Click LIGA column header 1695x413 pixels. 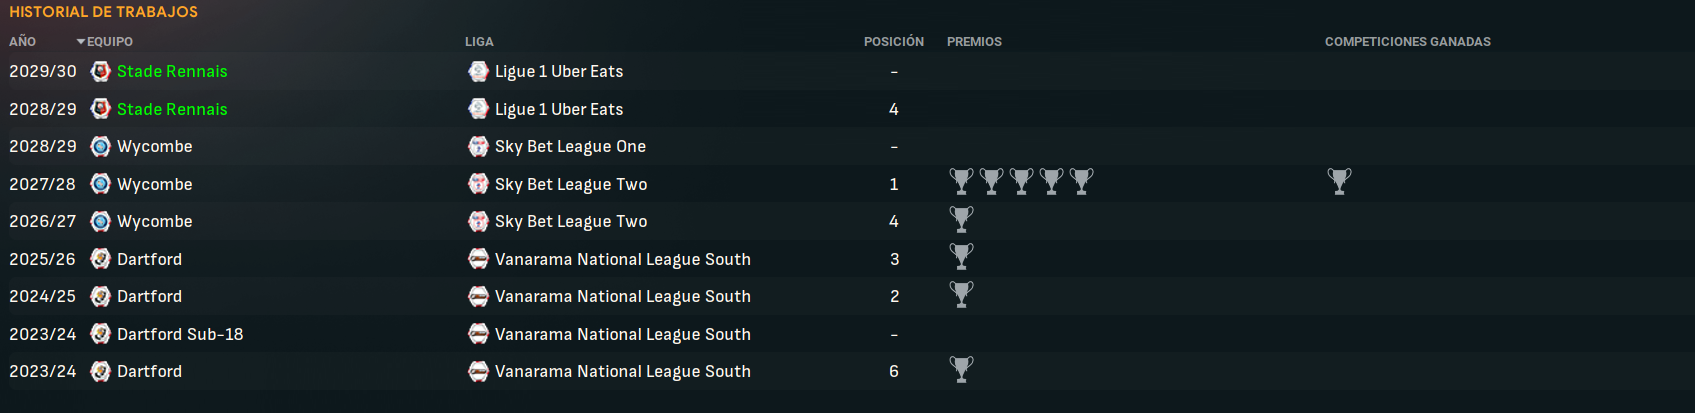click(479, 42)
